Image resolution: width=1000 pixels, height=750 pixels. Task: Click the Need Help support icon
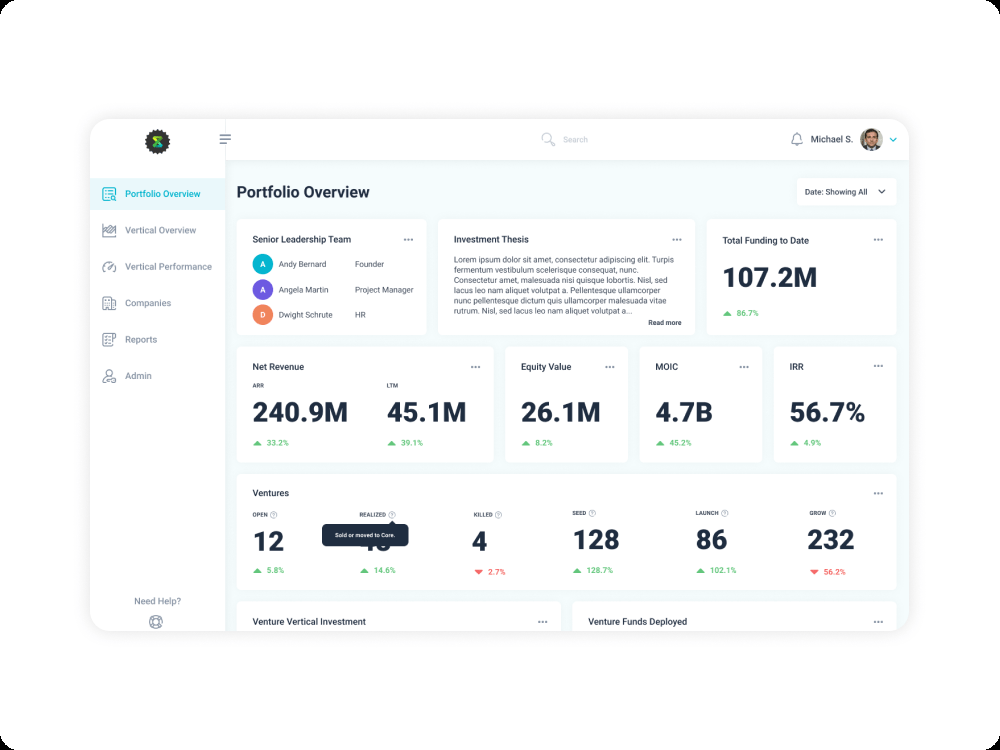point(156,621)
